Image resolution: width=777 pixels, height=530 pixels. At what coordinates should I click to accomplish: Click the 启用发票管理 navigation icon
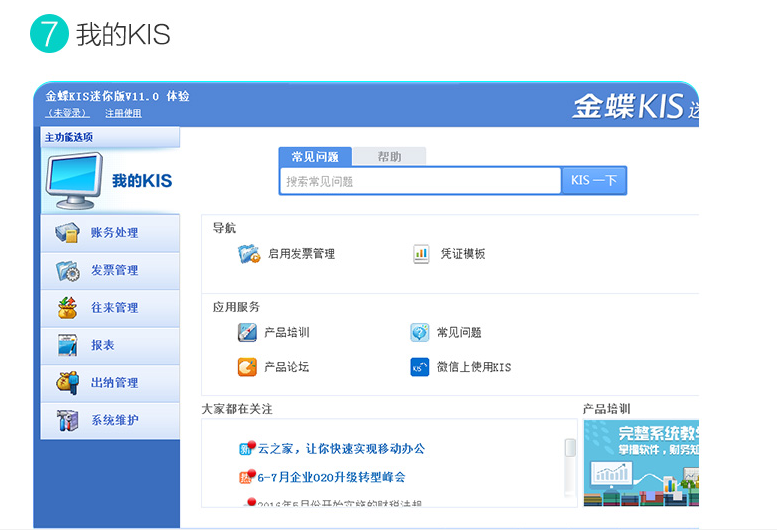point(249,254)
